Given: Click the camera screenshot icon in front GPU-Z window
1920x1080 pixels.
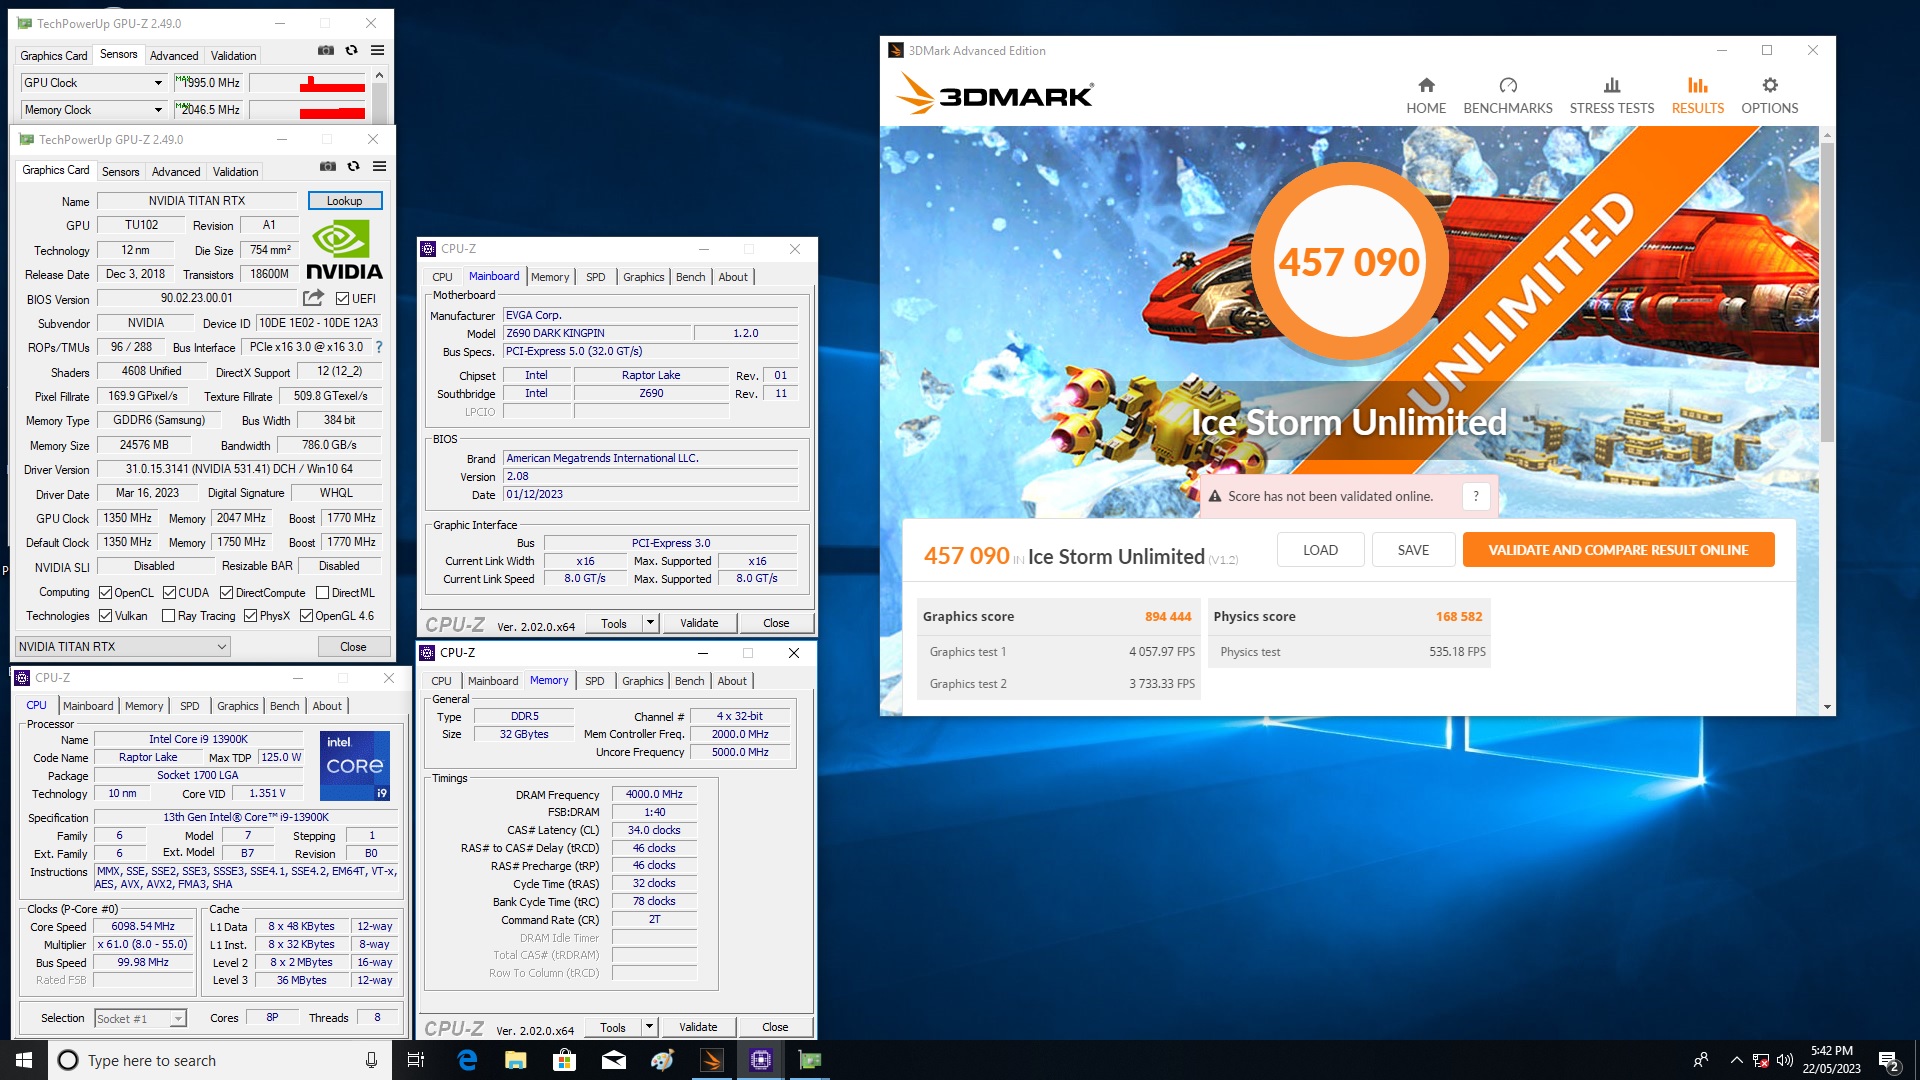Looking at the screenshot, I should click(x=327, y=166).
